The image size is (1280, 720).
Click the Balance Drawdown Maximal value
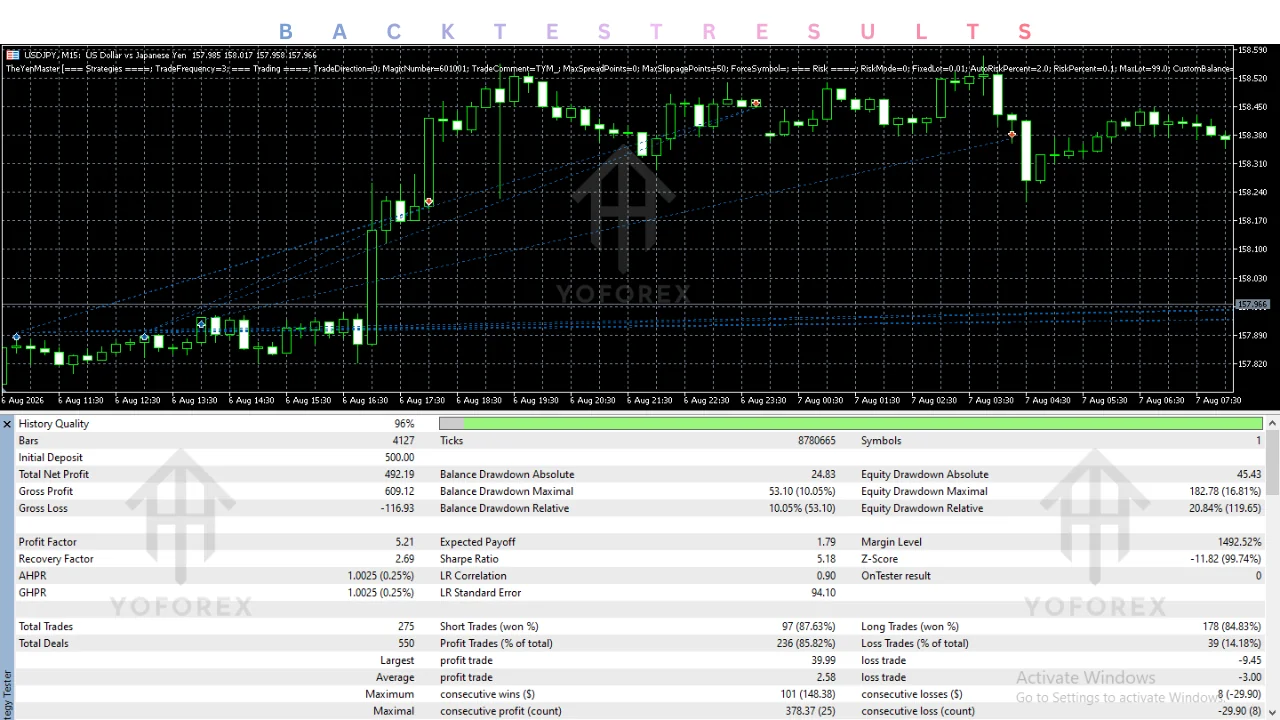point(802,492)
